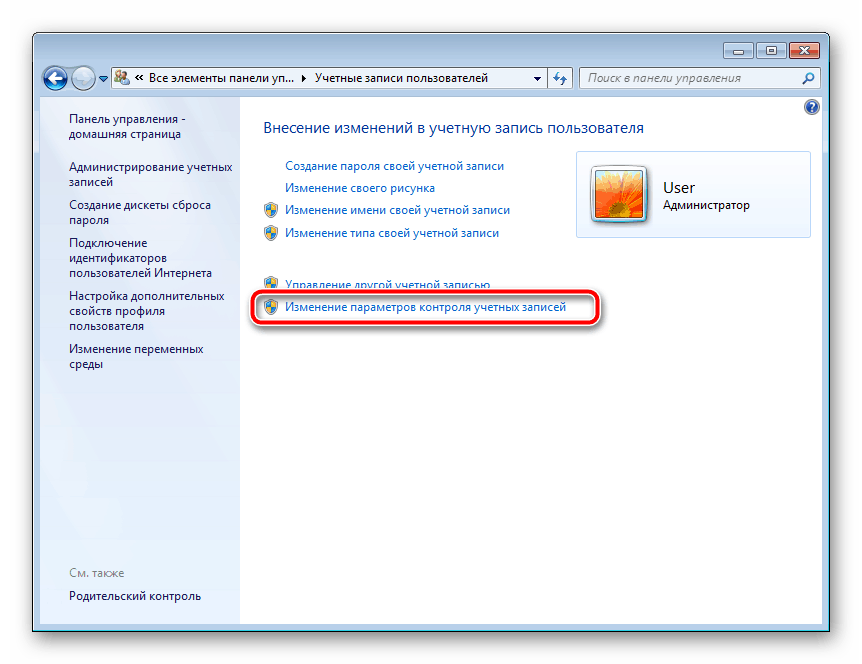Focus the Поиск в панели управления field
862x664 pixels.
tap(692, 78)
